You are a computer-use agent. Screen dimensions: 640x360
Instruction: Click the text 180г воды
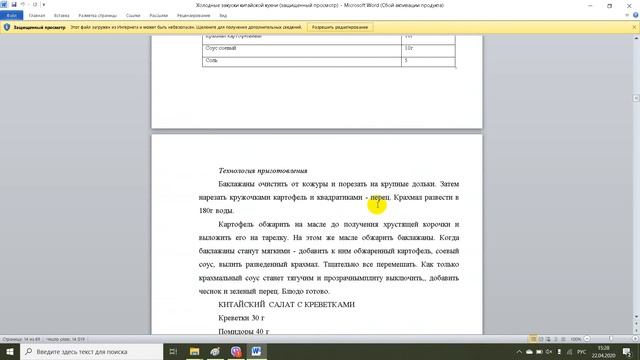coord(216,211)
